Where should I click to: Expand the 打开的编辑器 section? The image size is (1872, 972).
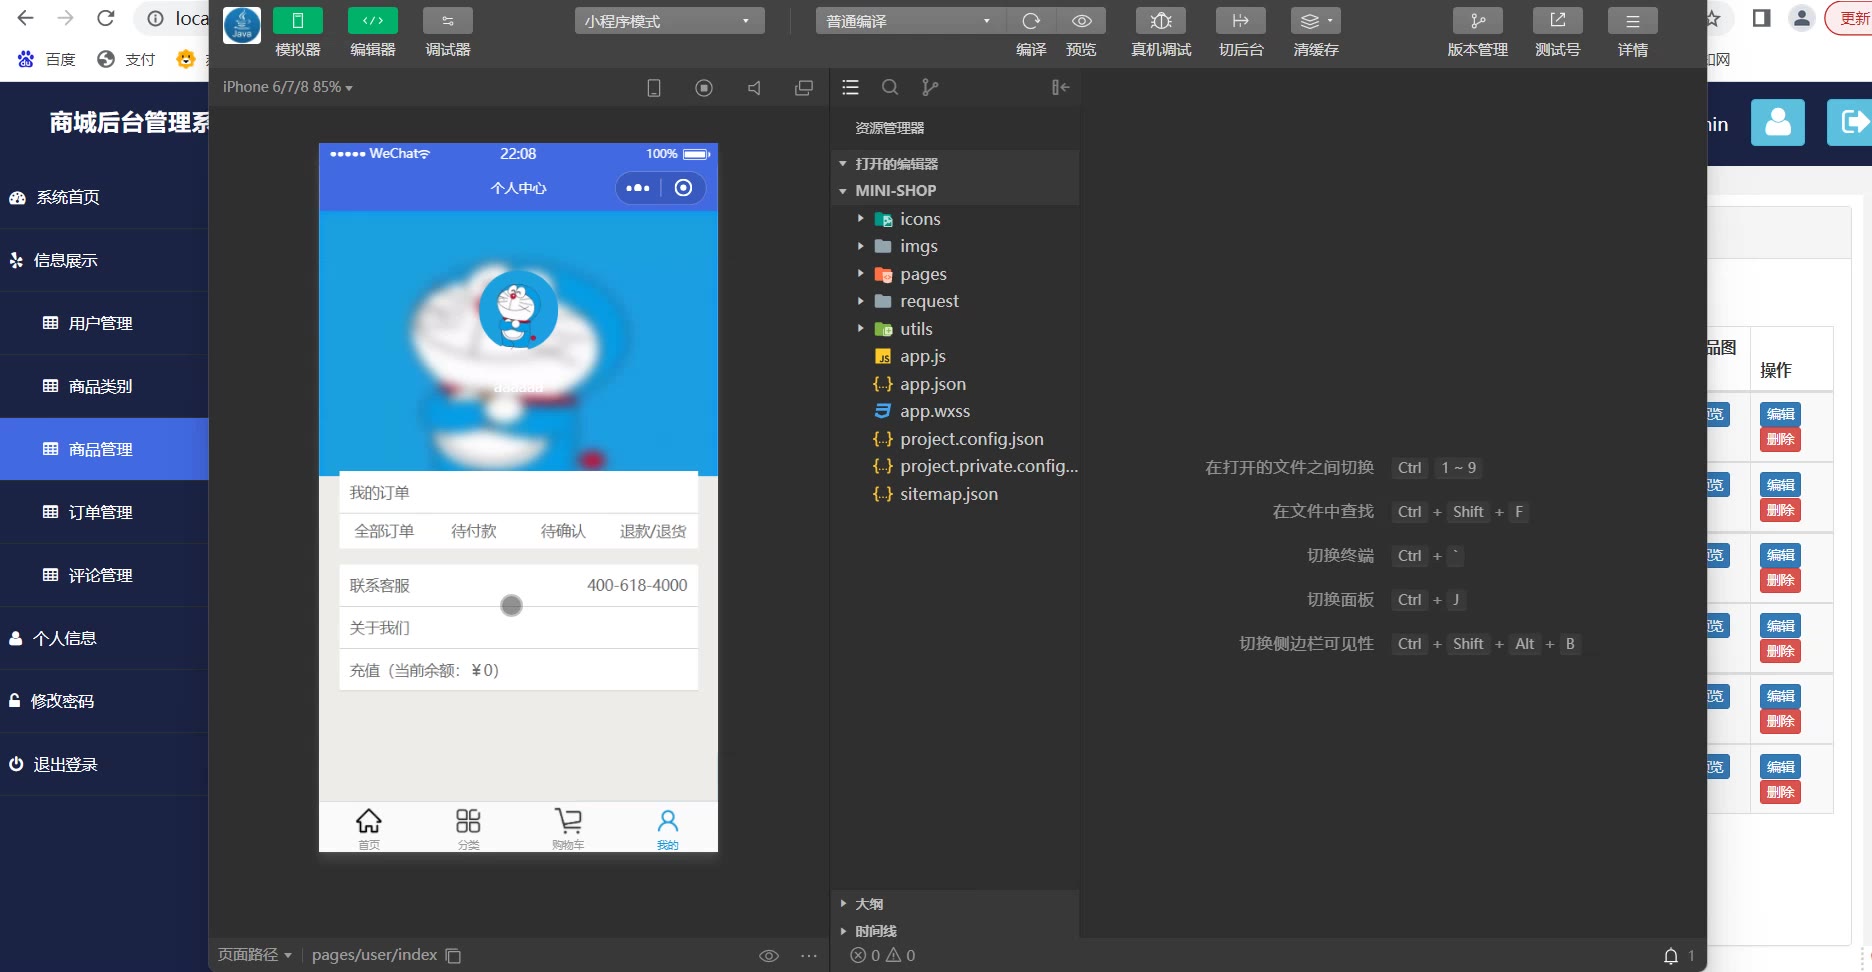click(x=955, y=164)
